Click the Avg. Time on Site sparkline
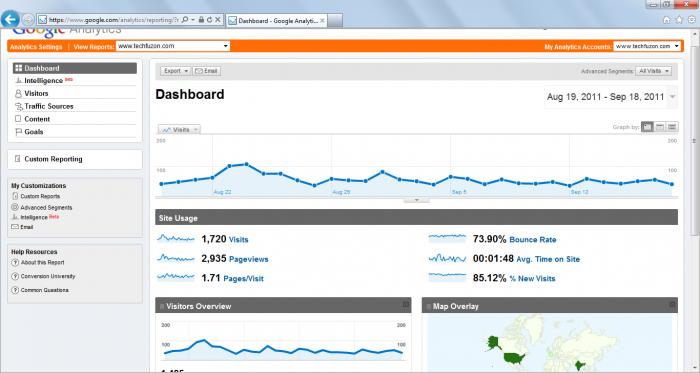The height and width of the screenshot is (373, 700). pyautogui.click(x=447, y=258)
